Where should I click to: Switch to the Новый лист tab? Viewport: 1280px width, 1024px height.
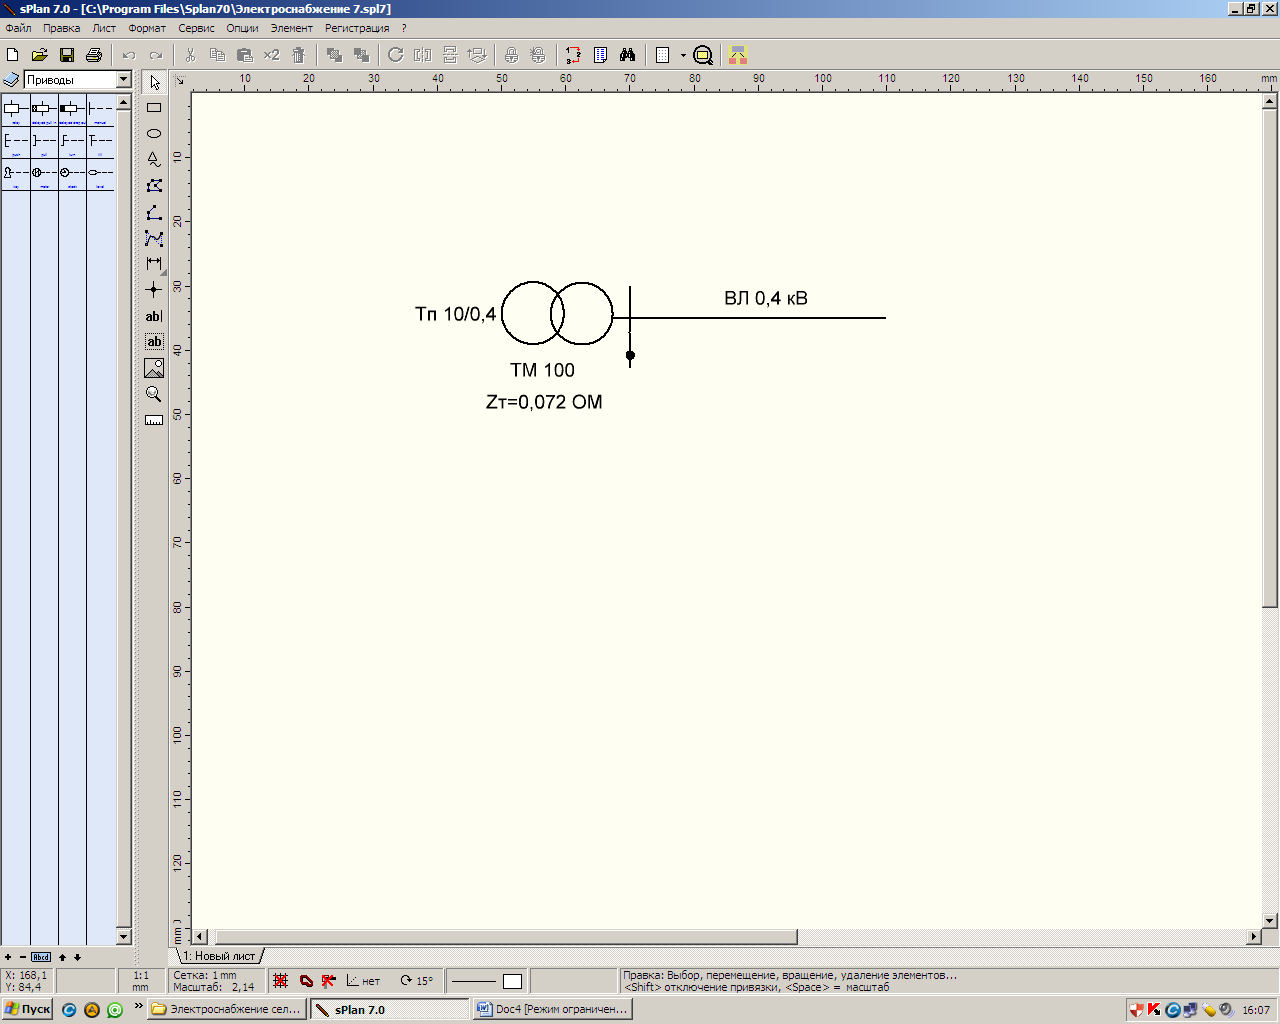(x=220, y=956)
